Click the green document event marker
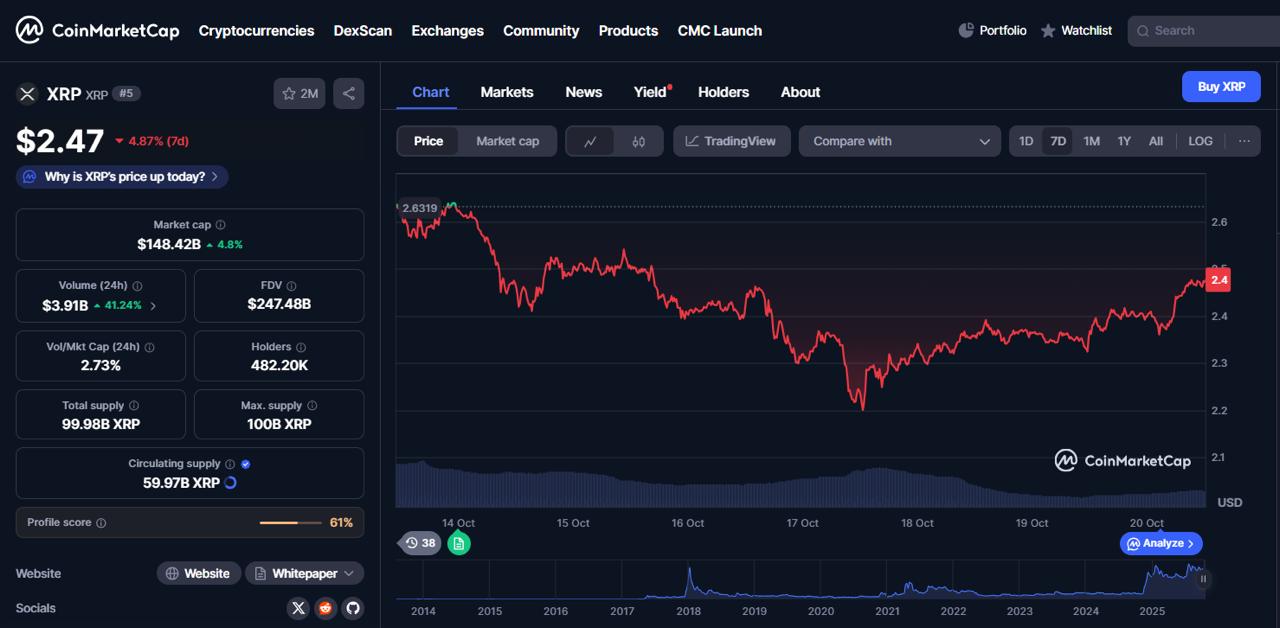1280x628 pixels. click(x=458, y=543)
